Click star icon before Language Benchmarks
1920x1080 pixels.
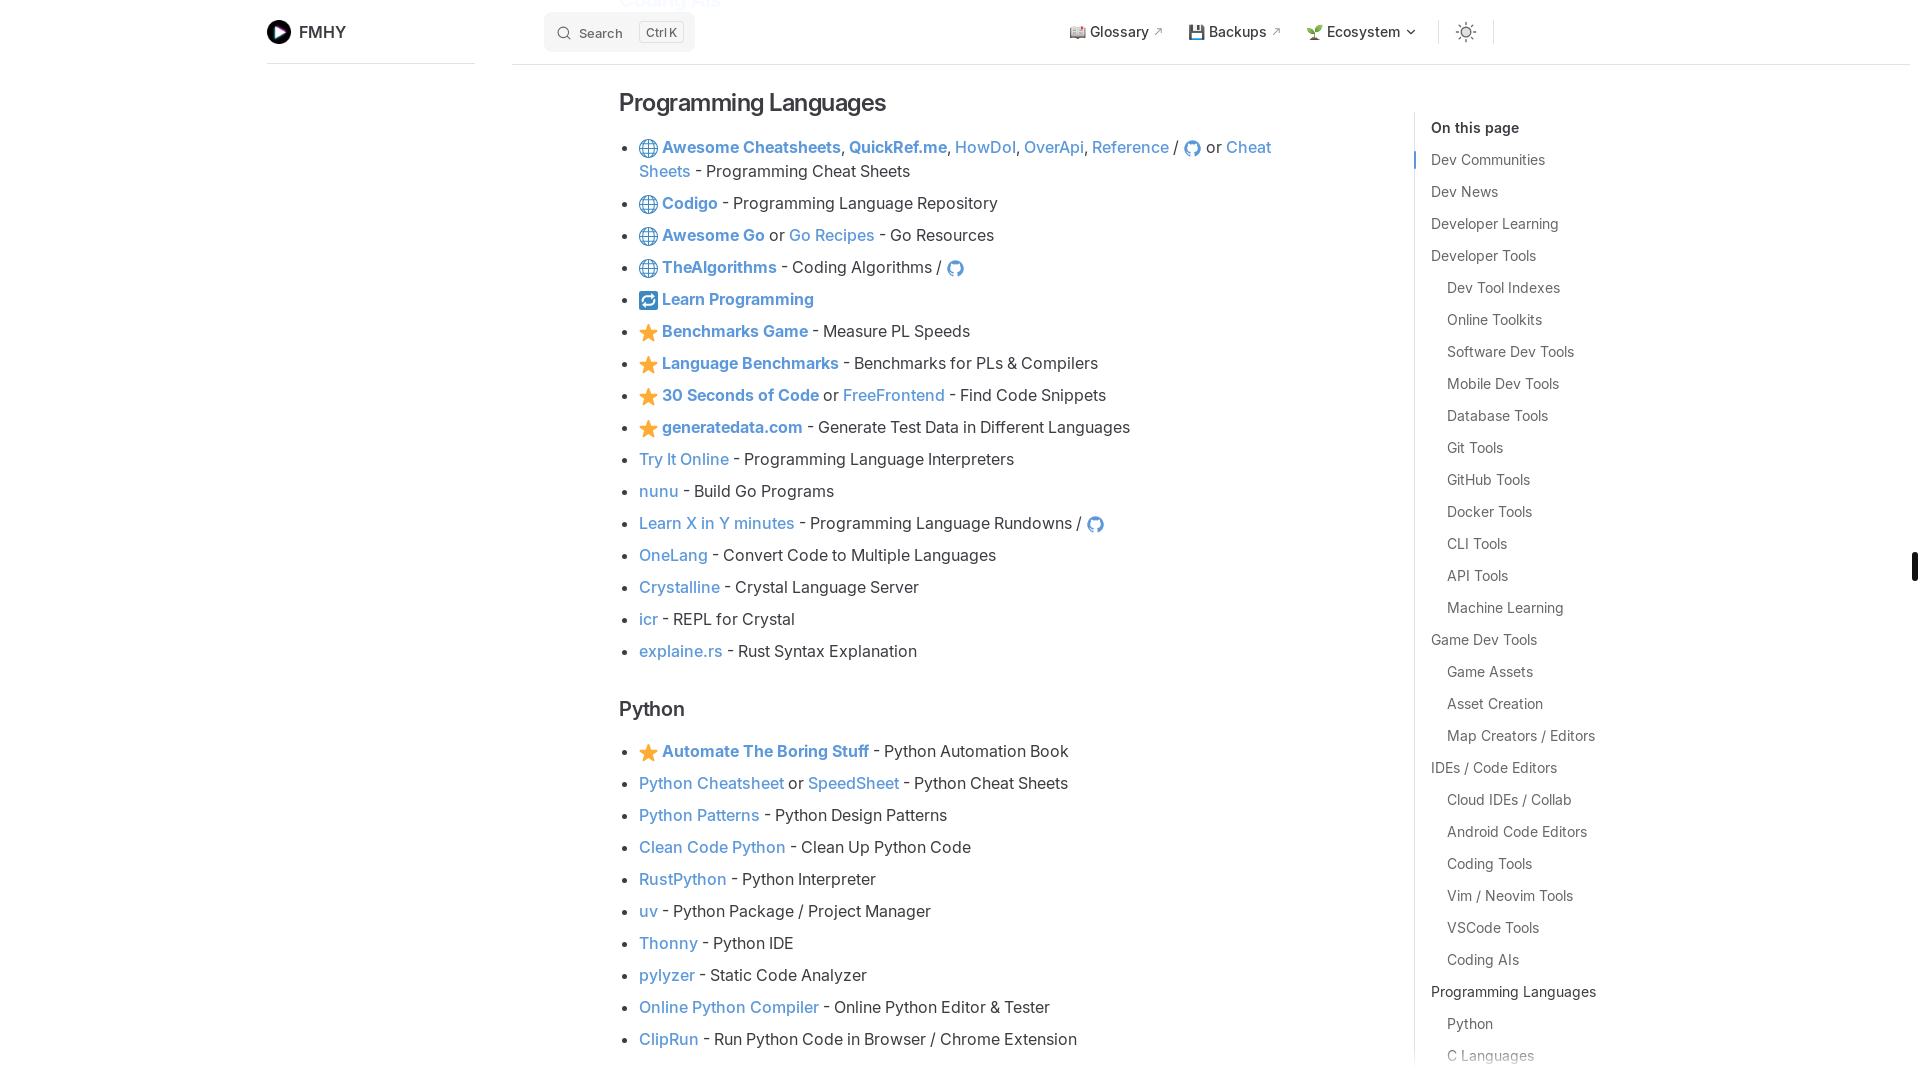click(x=648, y=364)
